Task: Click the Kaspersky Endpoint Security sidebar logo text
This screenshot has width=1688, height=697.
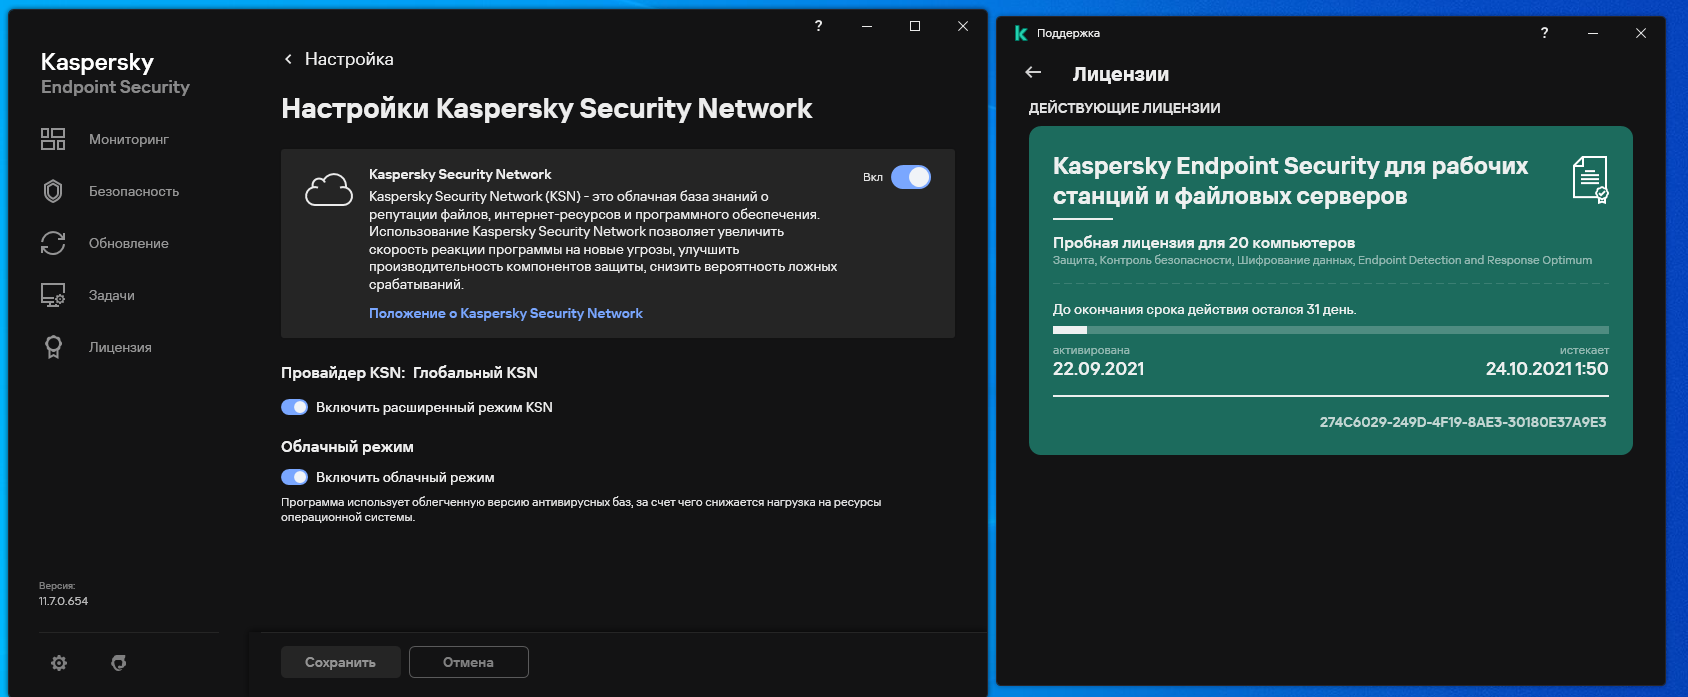Action: pyautogui.click(x=115, y=73)
